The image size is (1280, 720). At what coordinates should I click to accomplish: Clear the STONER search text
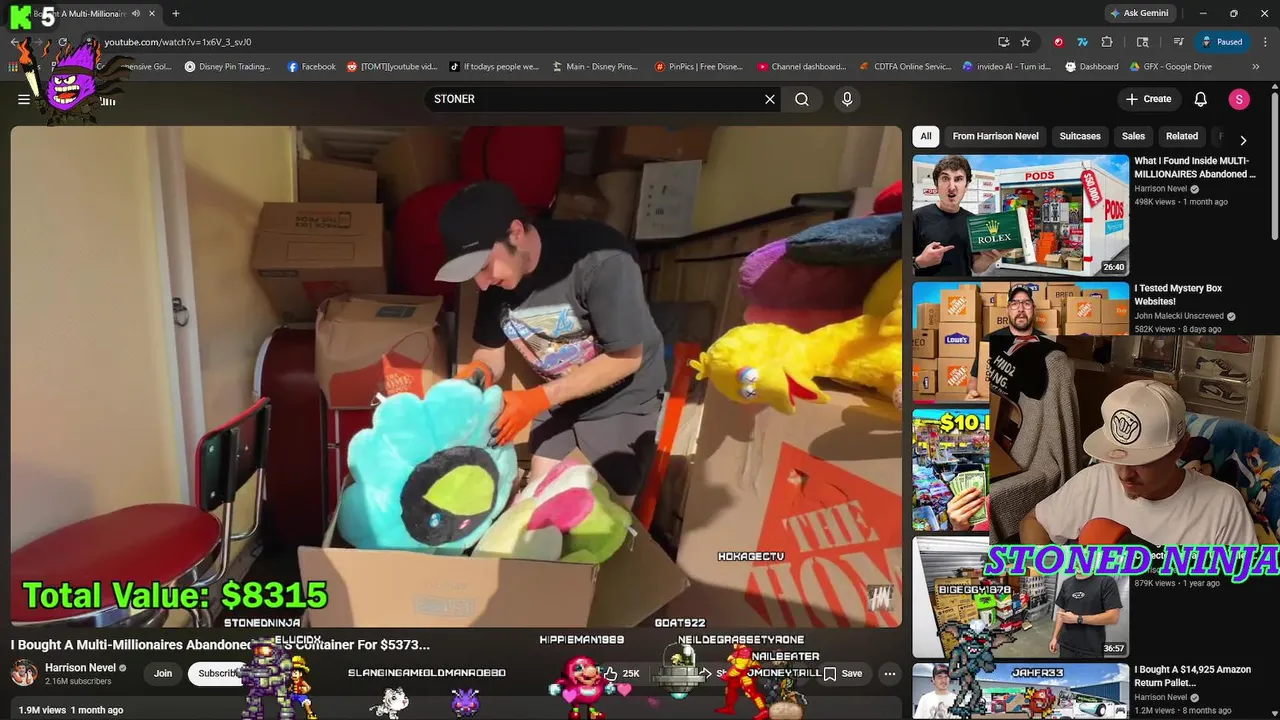point(770,99)
